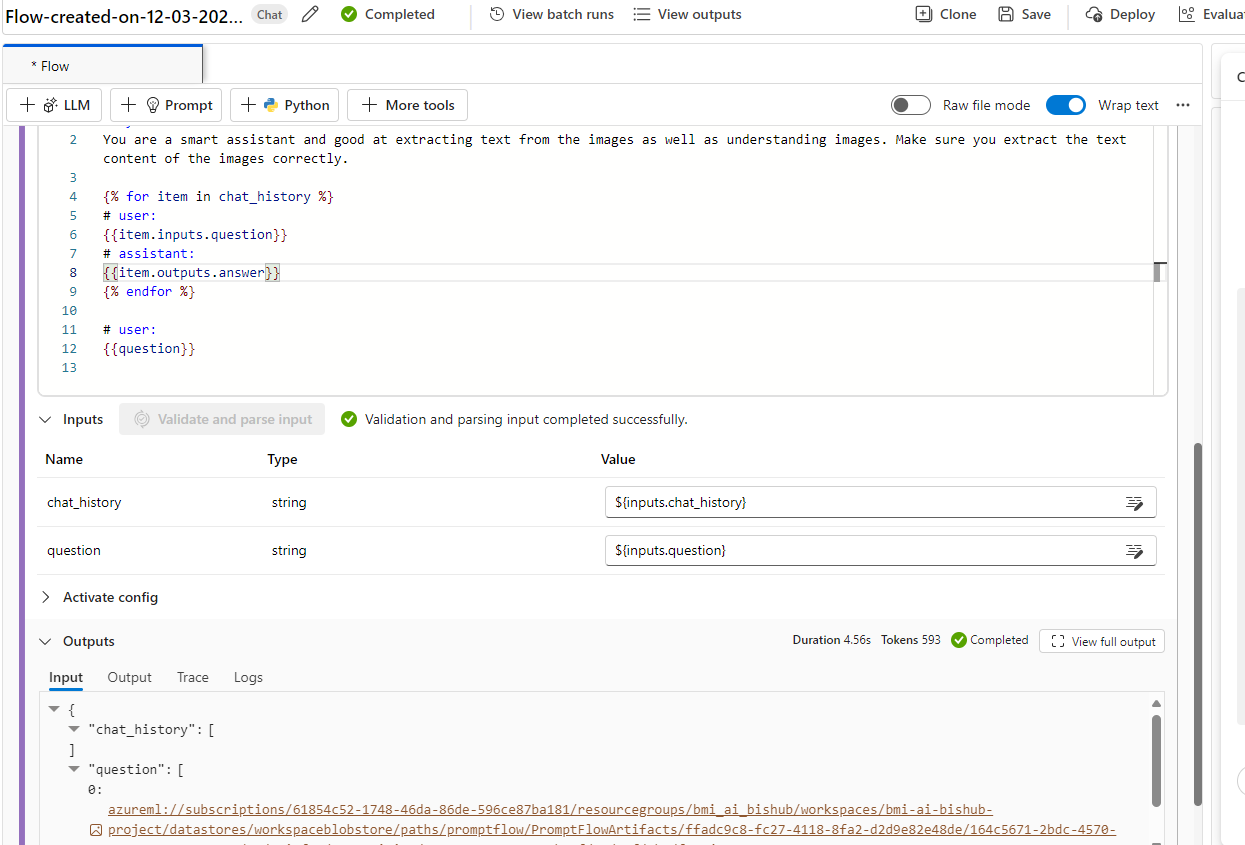1245x845 pixels.
Task: Click the {{question}} code line
Action: 149,348
